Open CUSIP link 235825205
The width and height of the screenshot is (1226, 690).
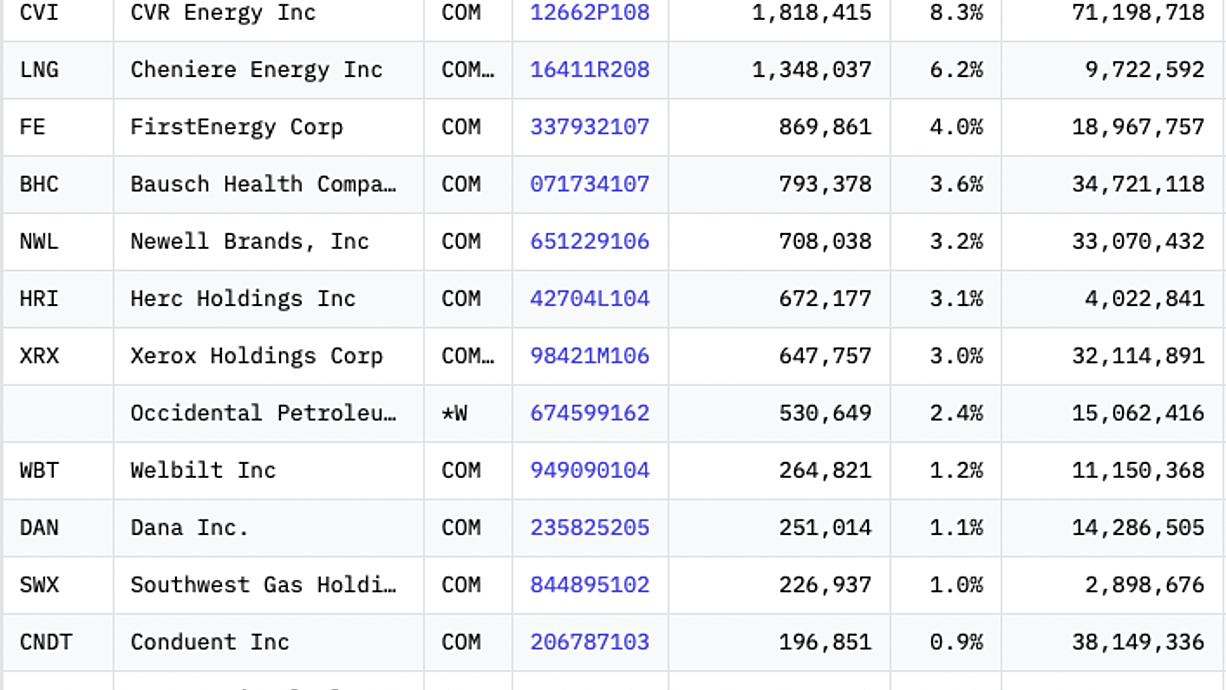[590, 527]
